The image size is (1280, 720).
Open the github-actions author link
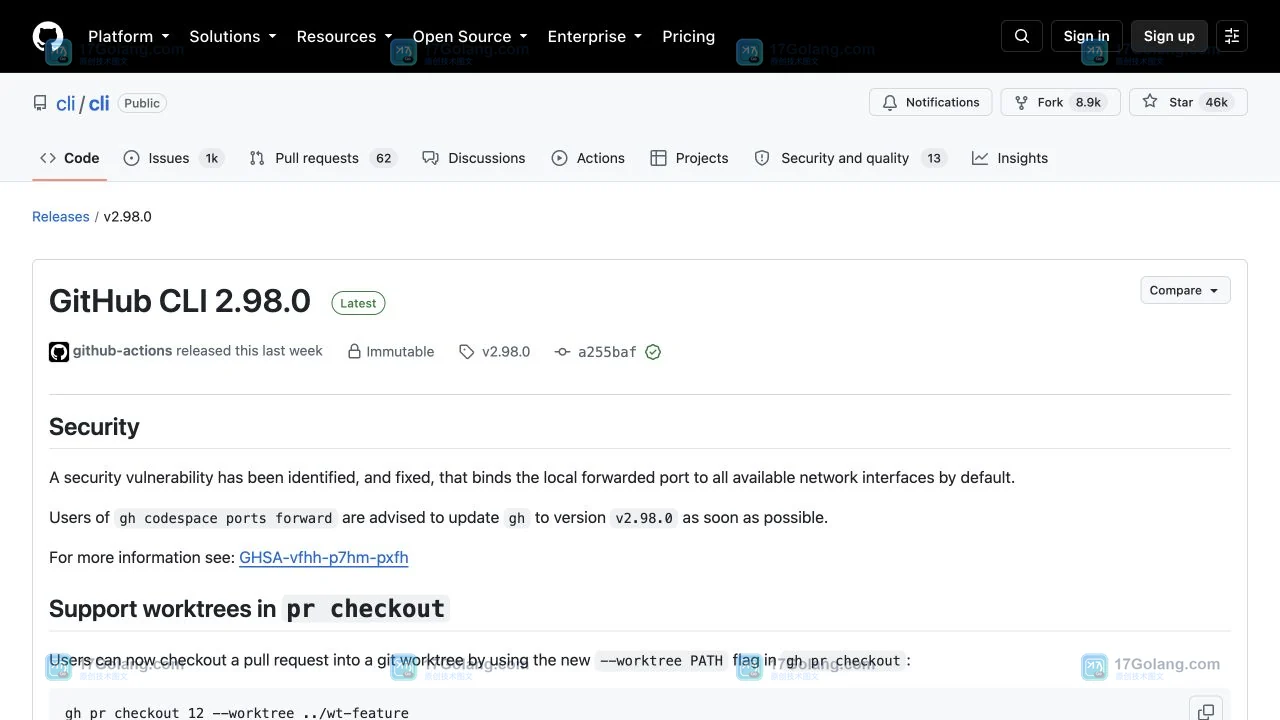click(x=123, y=351)
